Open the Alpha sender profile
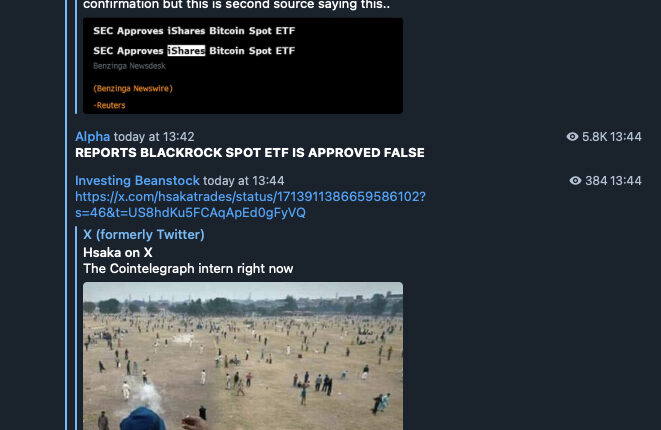 tap(92, 137)
